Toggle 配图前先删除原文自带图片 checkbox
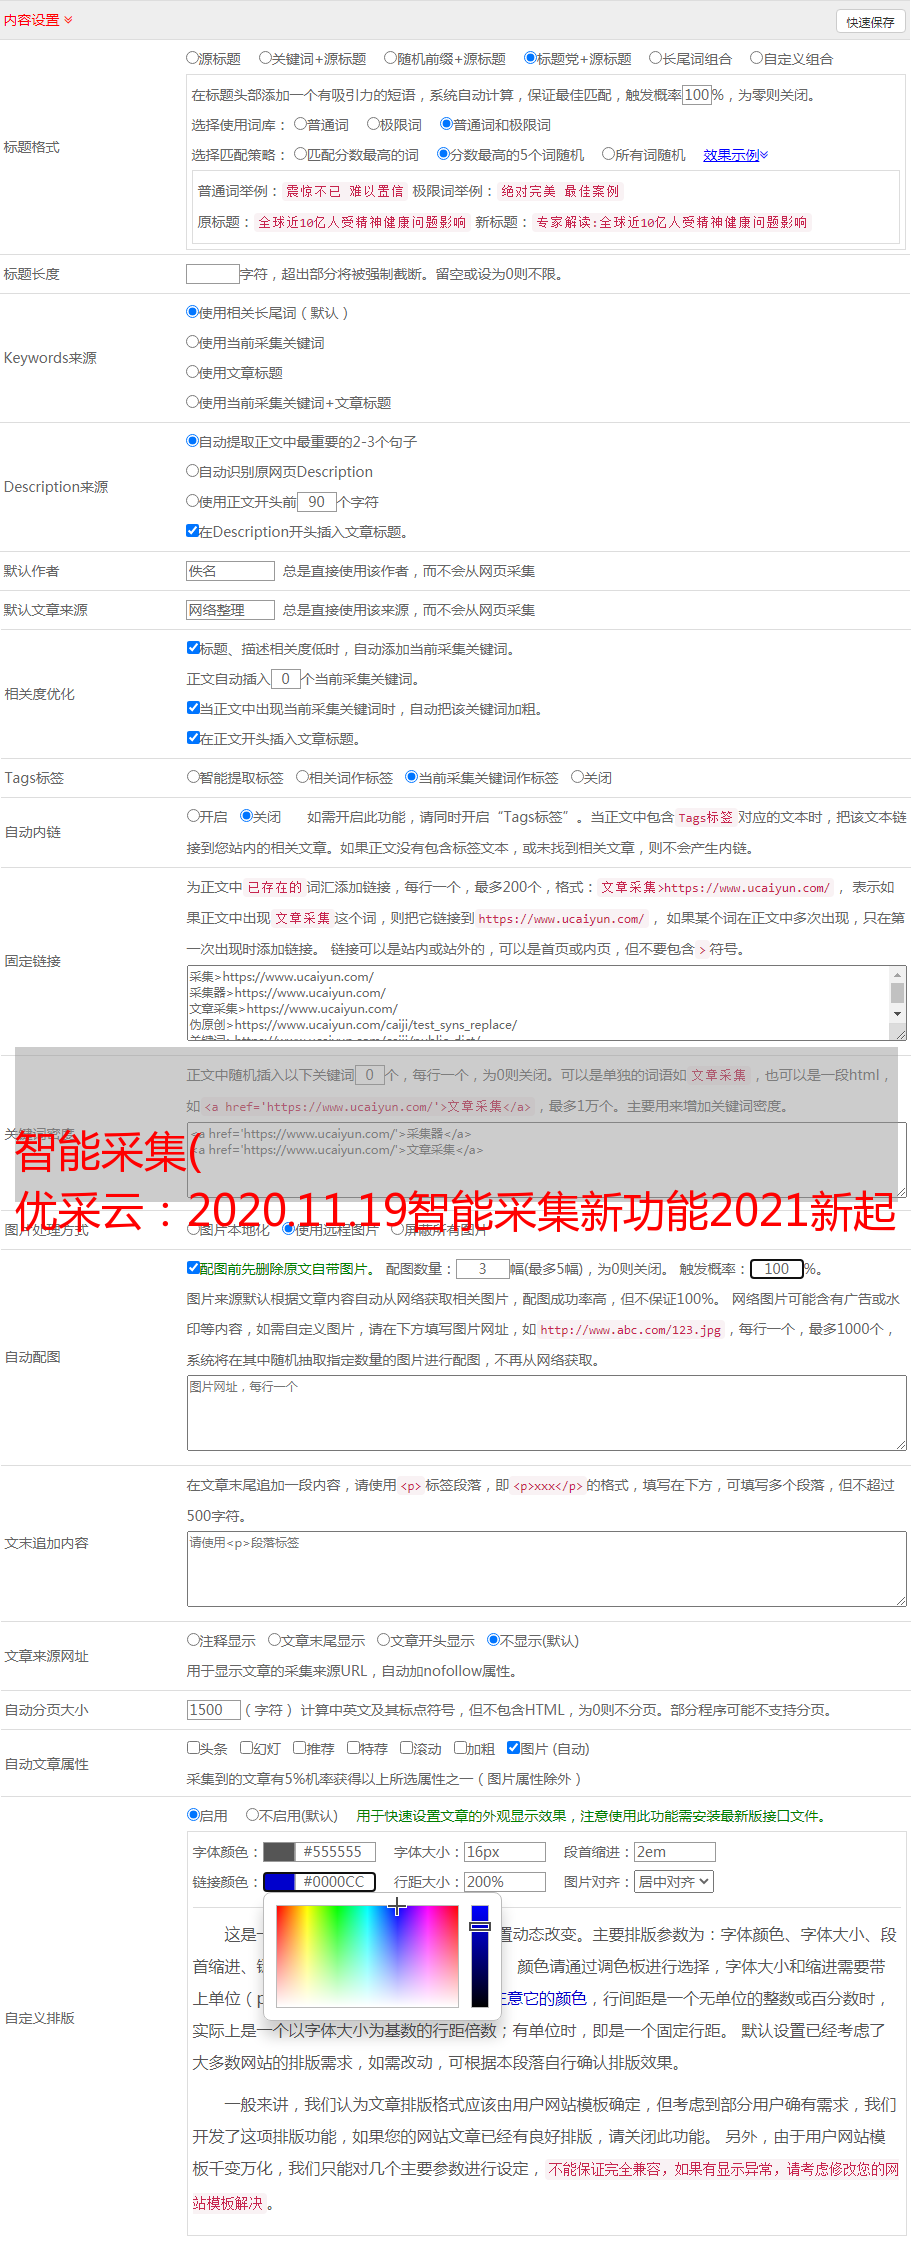The height and width of the screenshot is (2249, 912). click(193, 1269)
